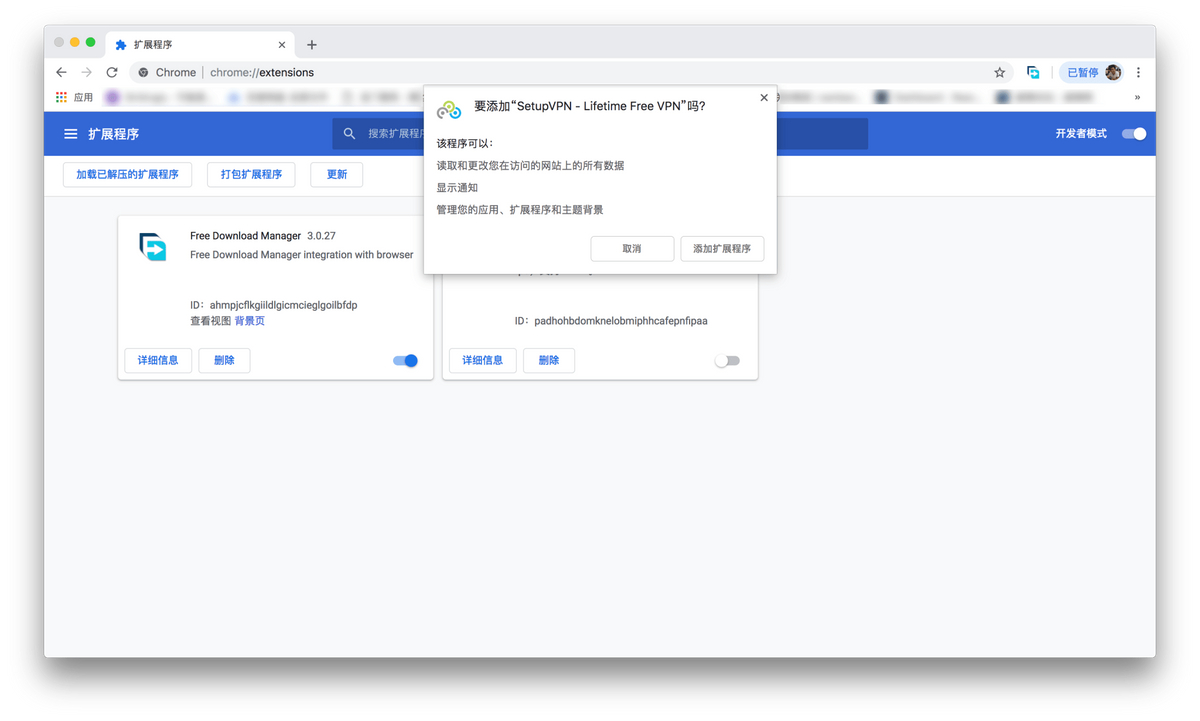This screenshot has height=721, width=1200.
Task: Bookmark this page with the star icon
Action: [x=999, y=72]
